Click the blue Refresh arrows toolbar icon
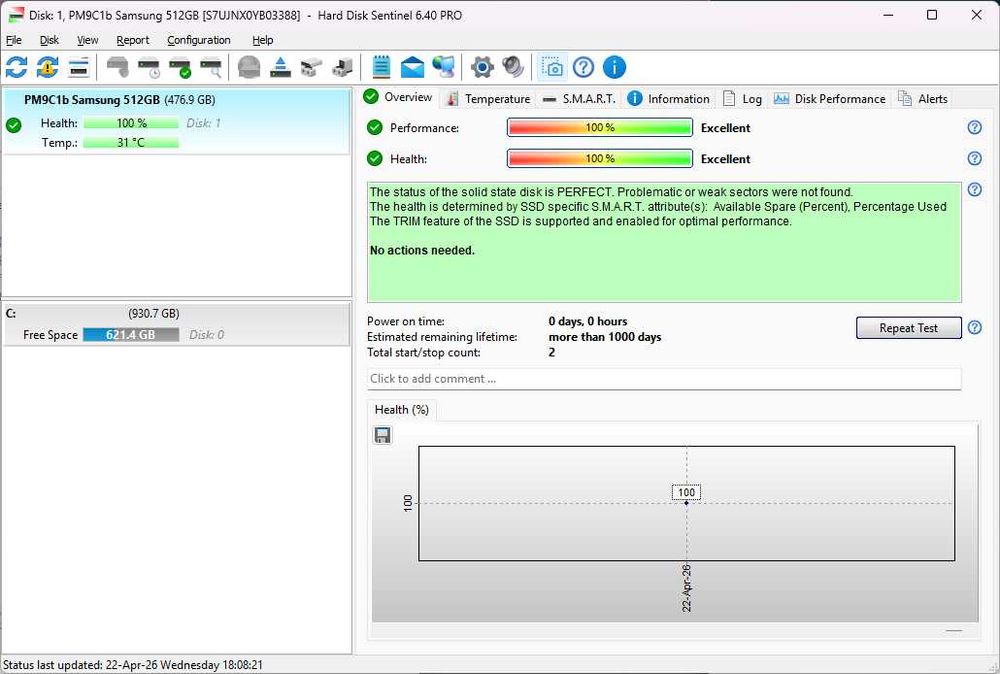The height and width of the screenshot is (674, 1000). click(x=16, y=67)
